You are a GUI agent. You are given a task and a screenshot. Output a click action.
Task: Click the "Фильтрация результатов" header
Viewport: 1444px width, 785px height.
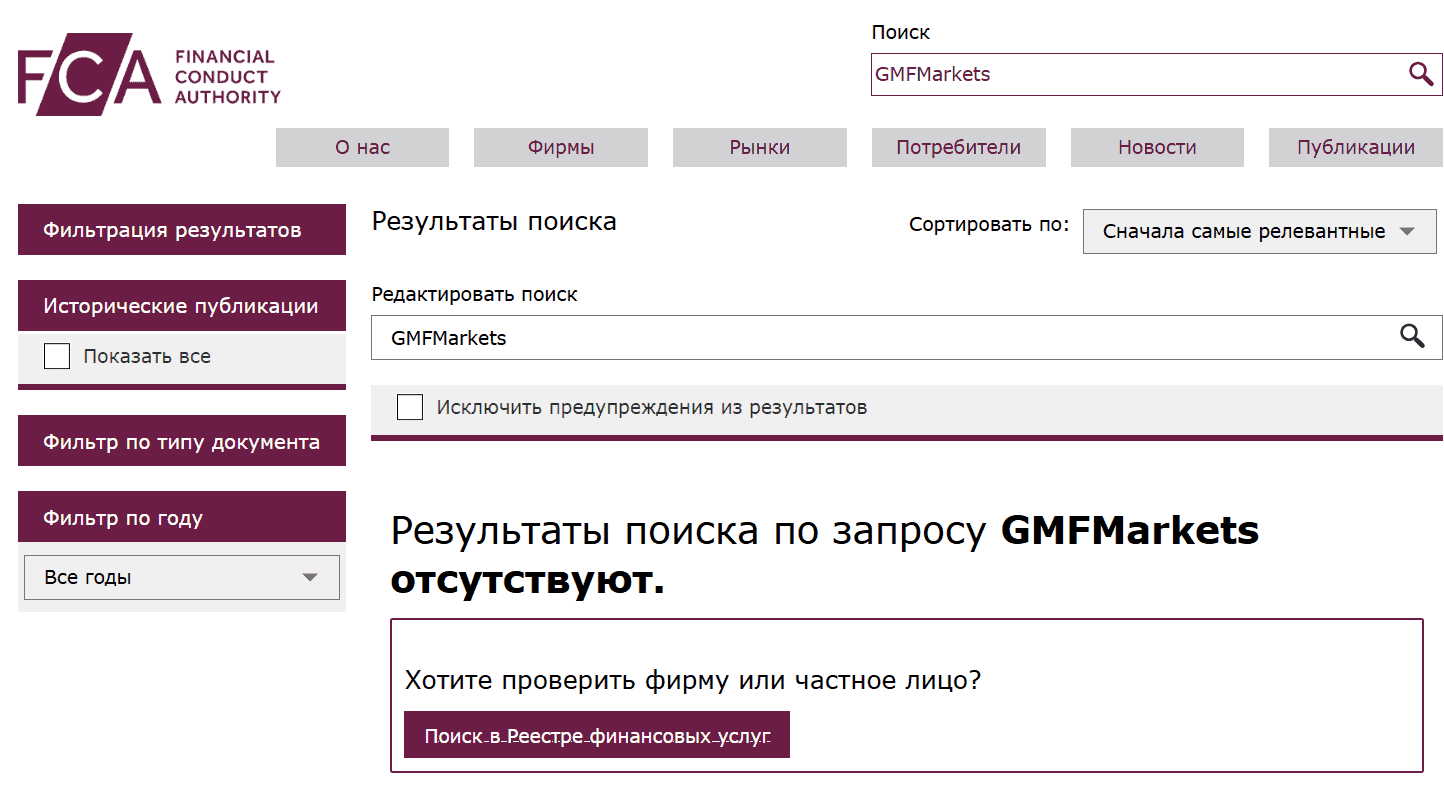(x=181, y=229)
